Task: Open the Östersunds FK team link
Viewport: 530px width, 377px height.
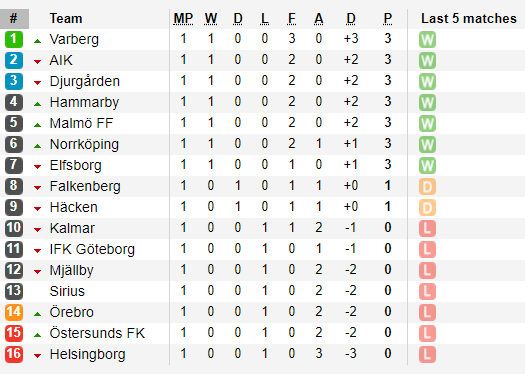Action: coord(97,333)
